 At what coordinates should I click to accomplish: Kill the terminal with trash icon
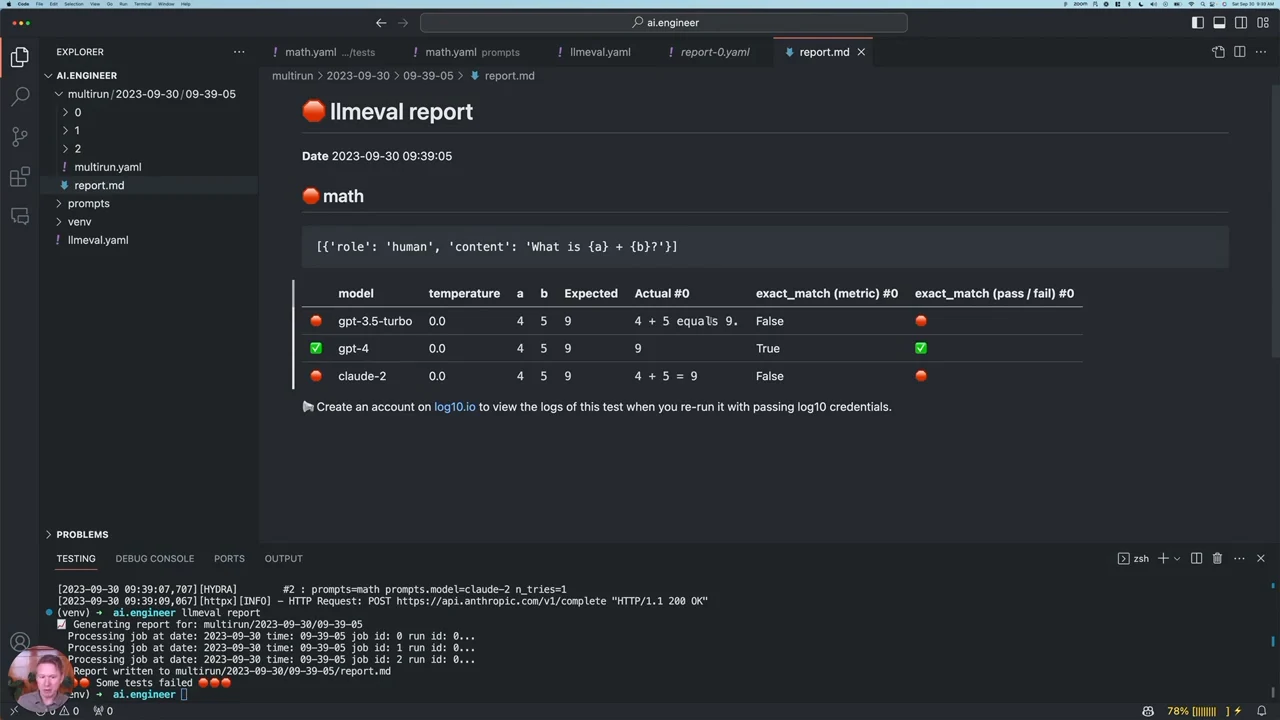[x=1217, y=558]
